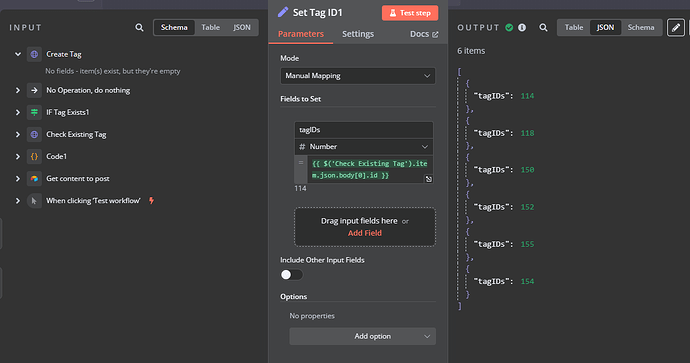
Task: Click the node title pencil icon
Action: pos(283,12)
